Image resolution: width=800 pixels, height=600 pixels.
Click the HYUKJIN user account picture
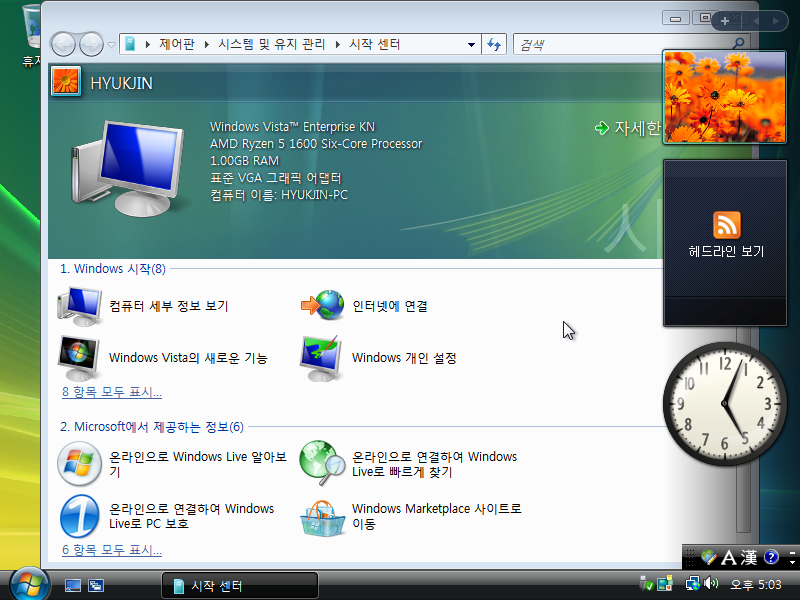click(x=66, y=82)
